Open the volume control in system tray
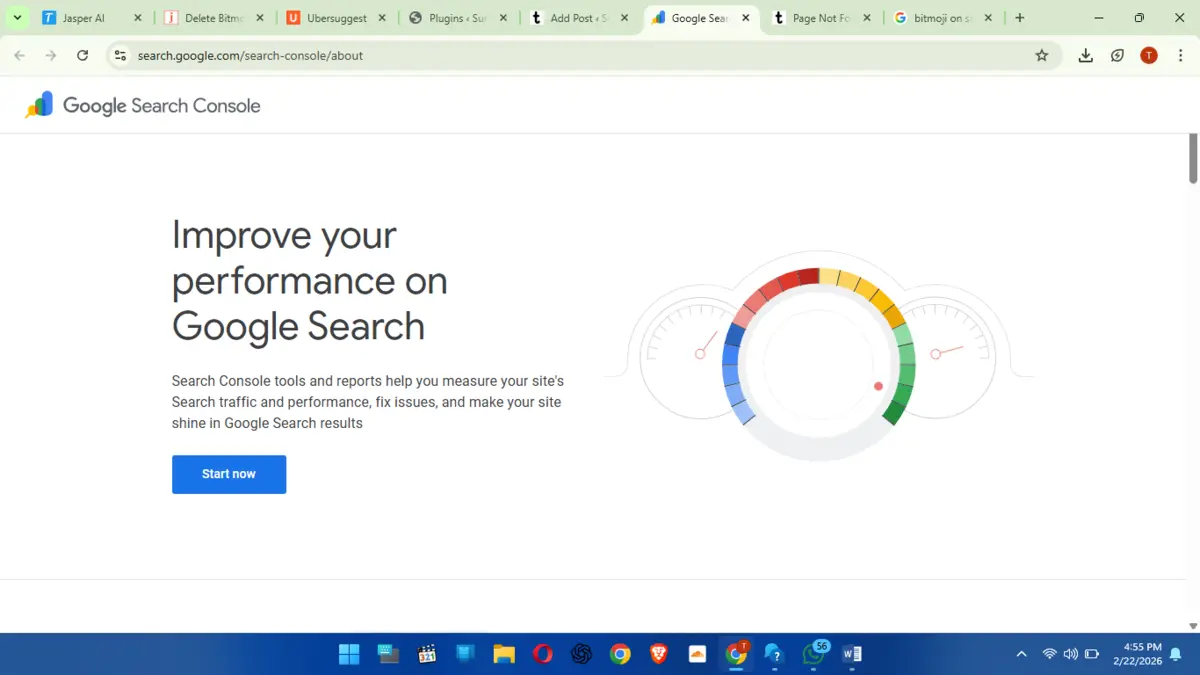This screenshot has height=675, width=1200. [1071, 654]
